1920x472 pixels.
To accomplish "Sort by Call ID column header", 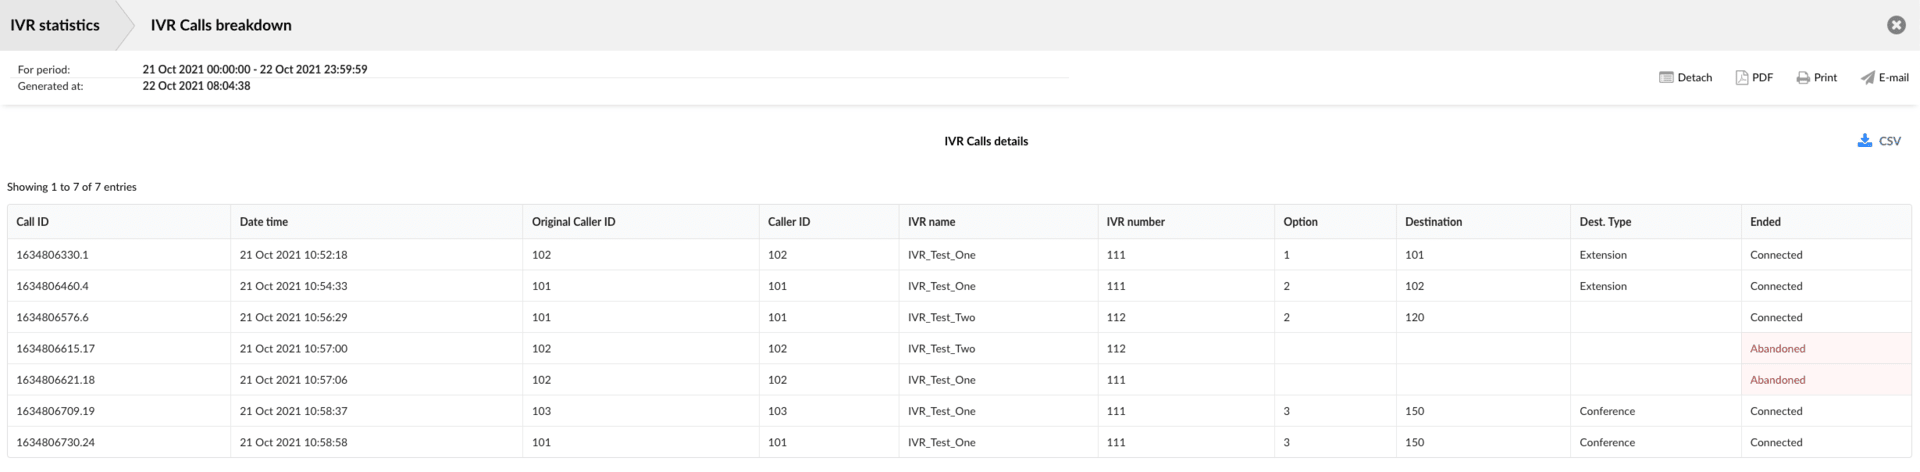I will 33,222.
